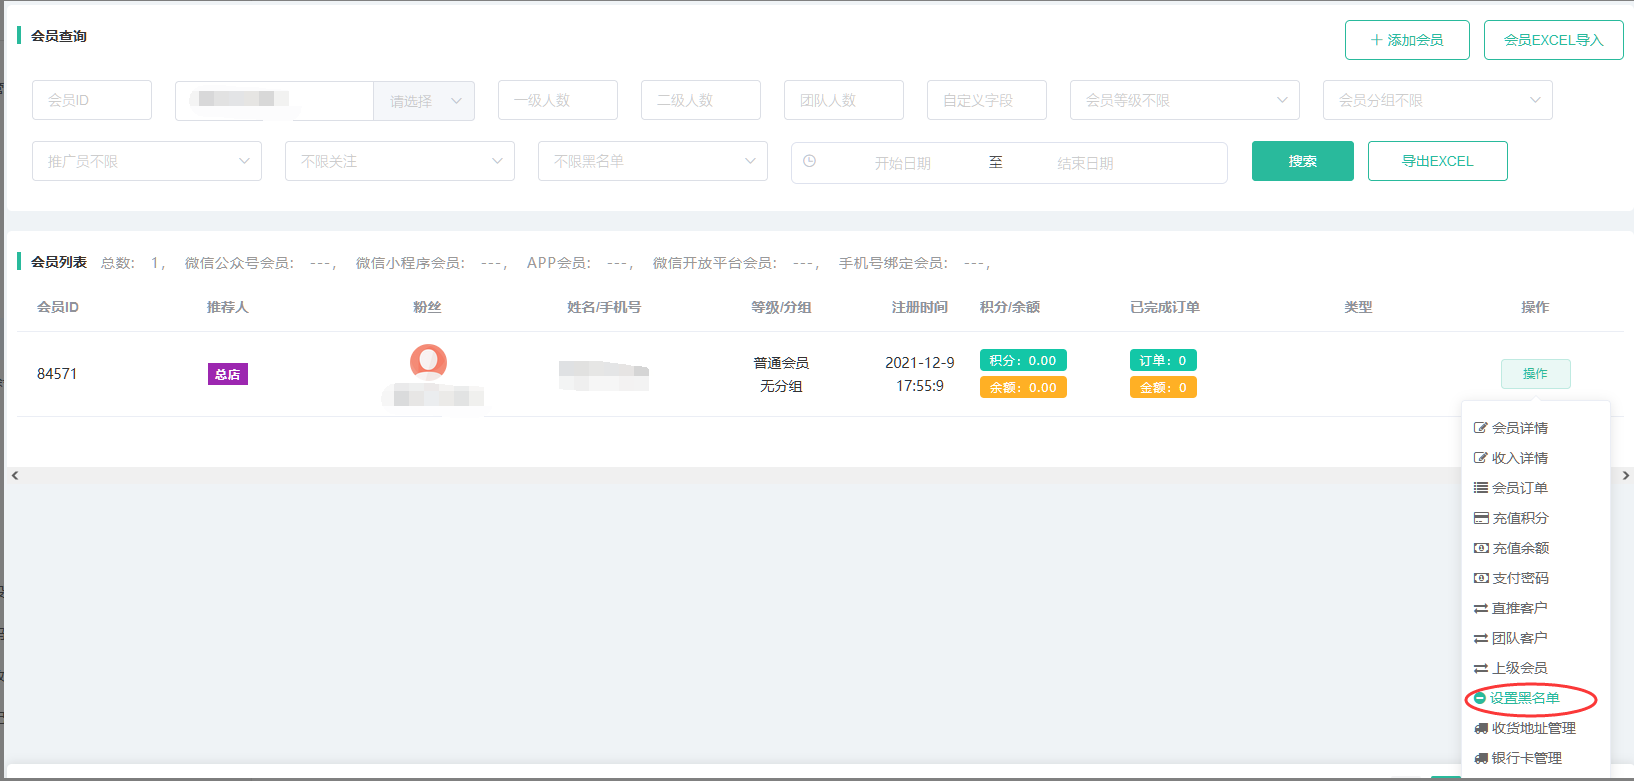Open 充值余额 from the menu
1634x781 pixels.
(x=1520, y=548)
